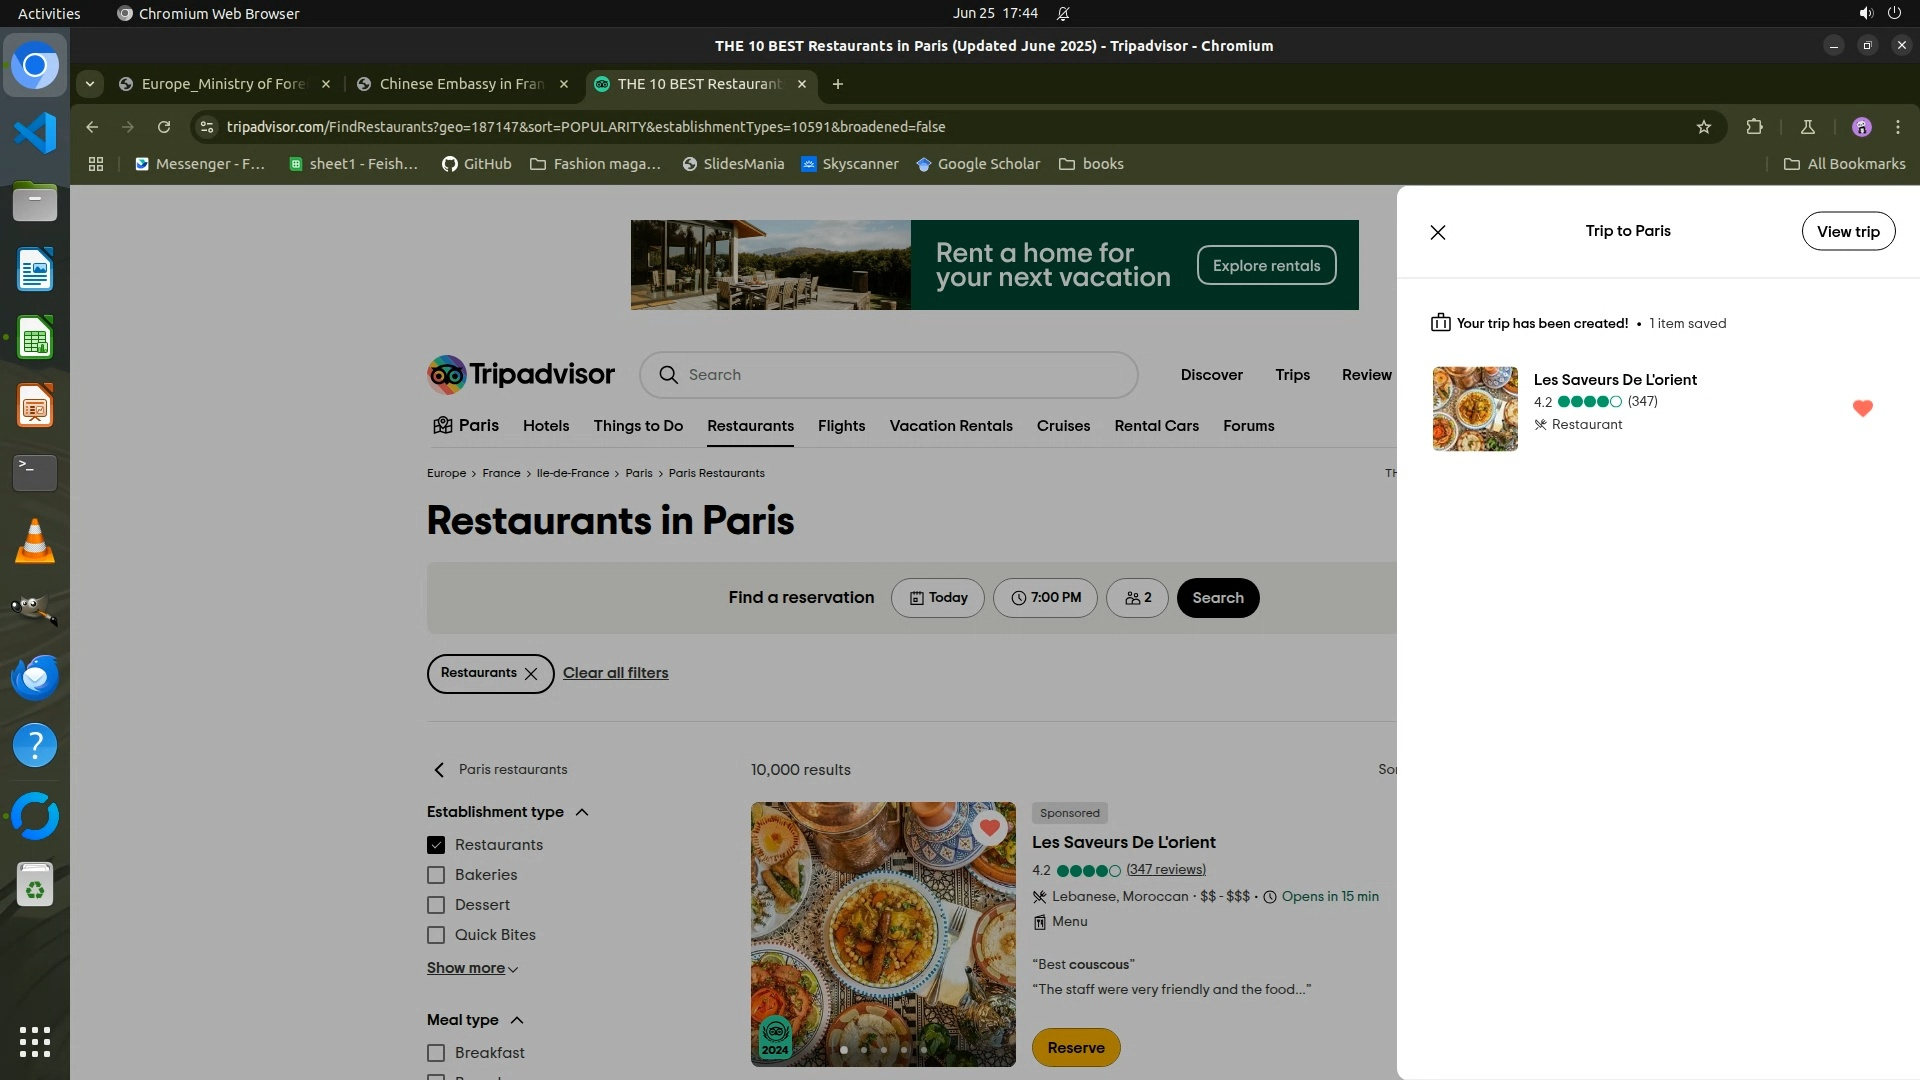
Task: Open the Things to Do tab
Action: 638,426
